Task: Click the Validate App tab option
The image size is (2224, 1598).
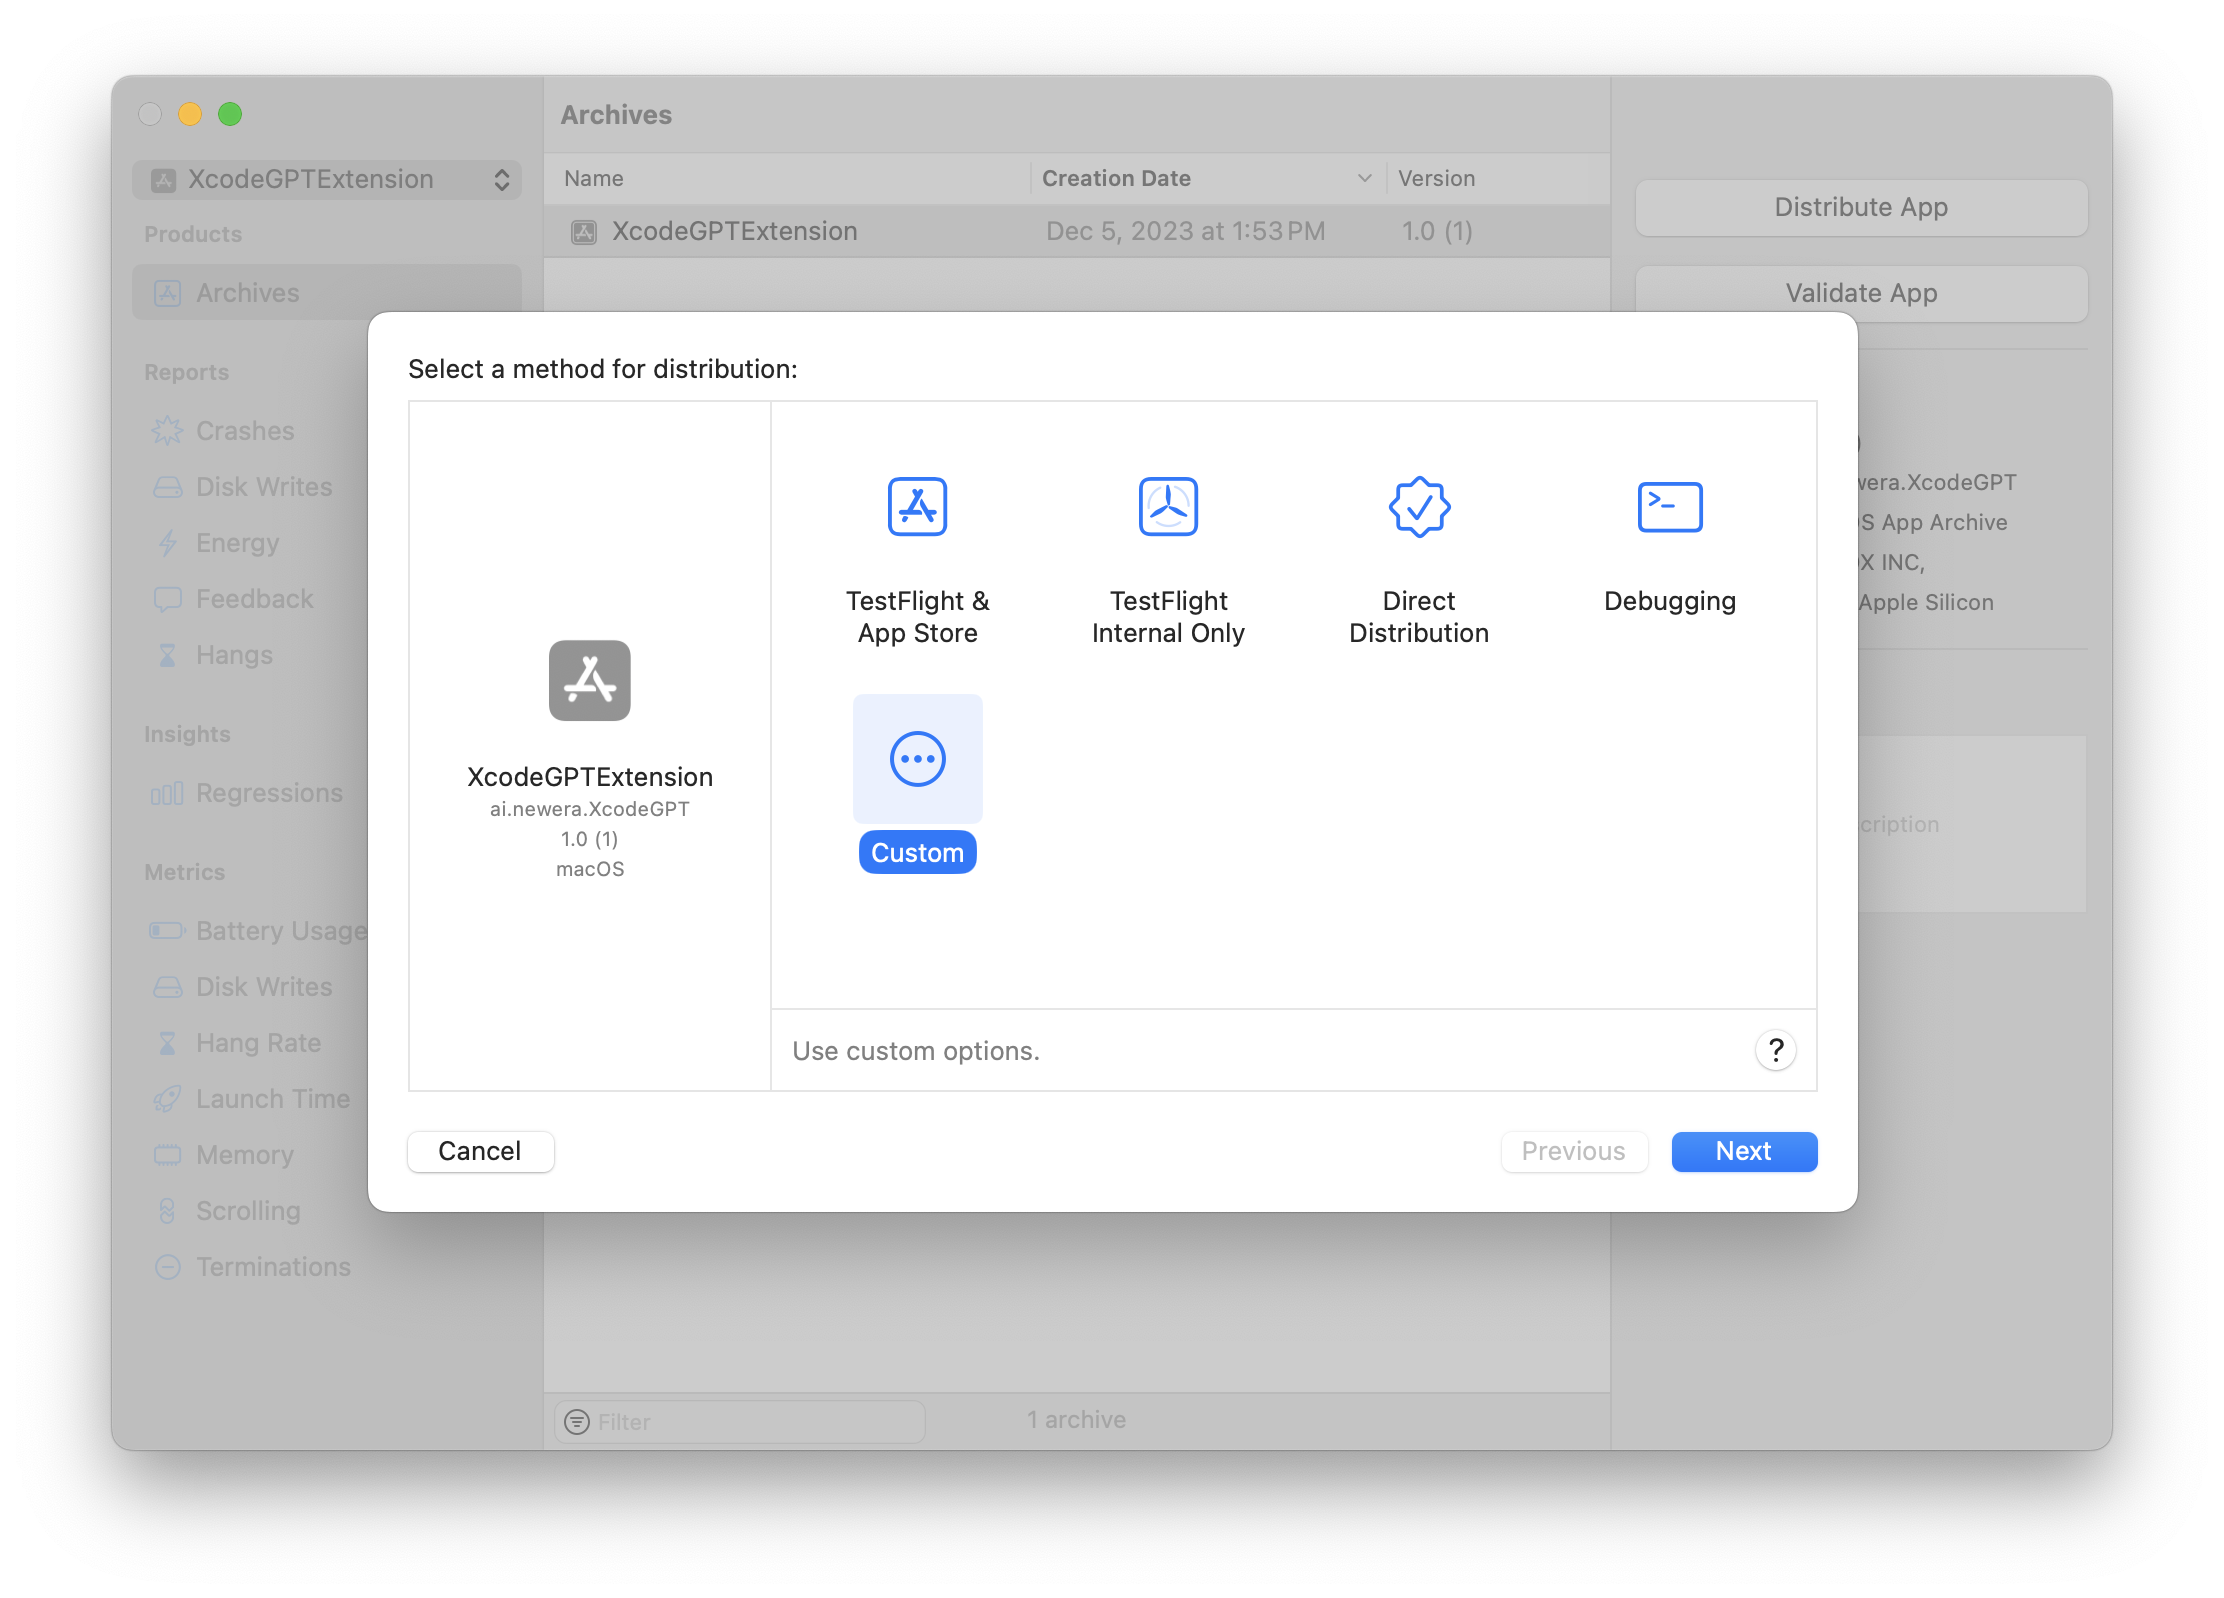Action: (1861, 292)
